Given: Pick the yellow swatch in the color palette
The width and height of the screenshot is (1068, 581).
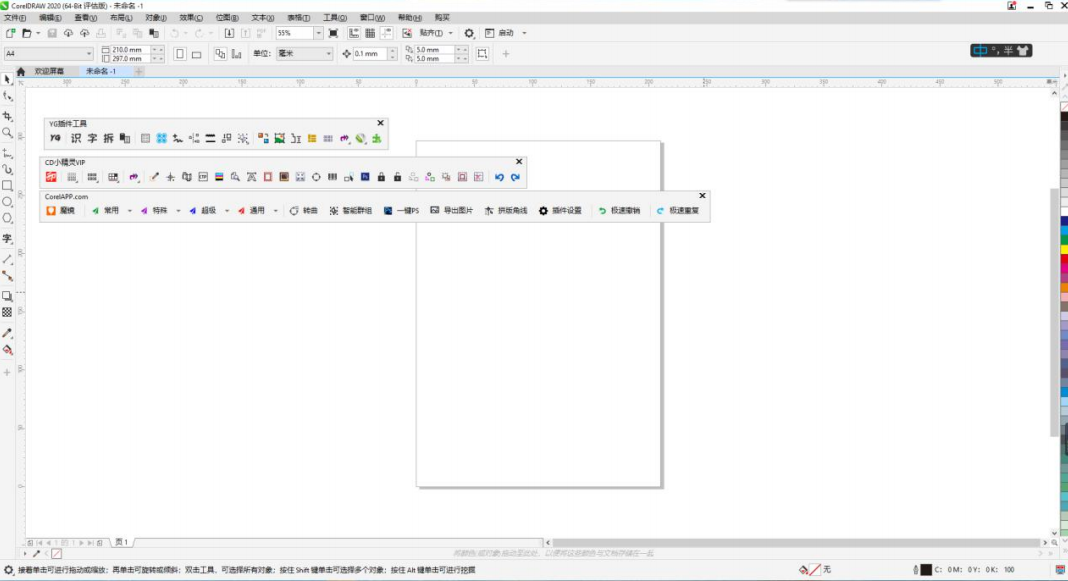Looking at the screenshot, I should (x=1063, y=249).
